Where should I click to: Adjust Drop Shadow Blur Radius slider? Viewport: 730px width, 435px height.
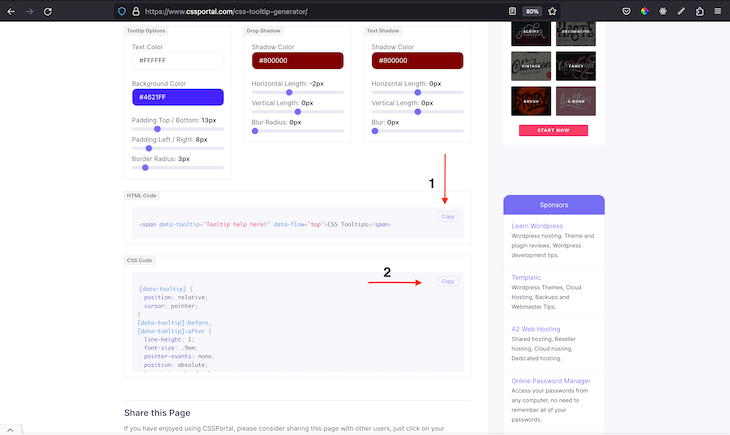pyautogui.click(x=297, y=131)
